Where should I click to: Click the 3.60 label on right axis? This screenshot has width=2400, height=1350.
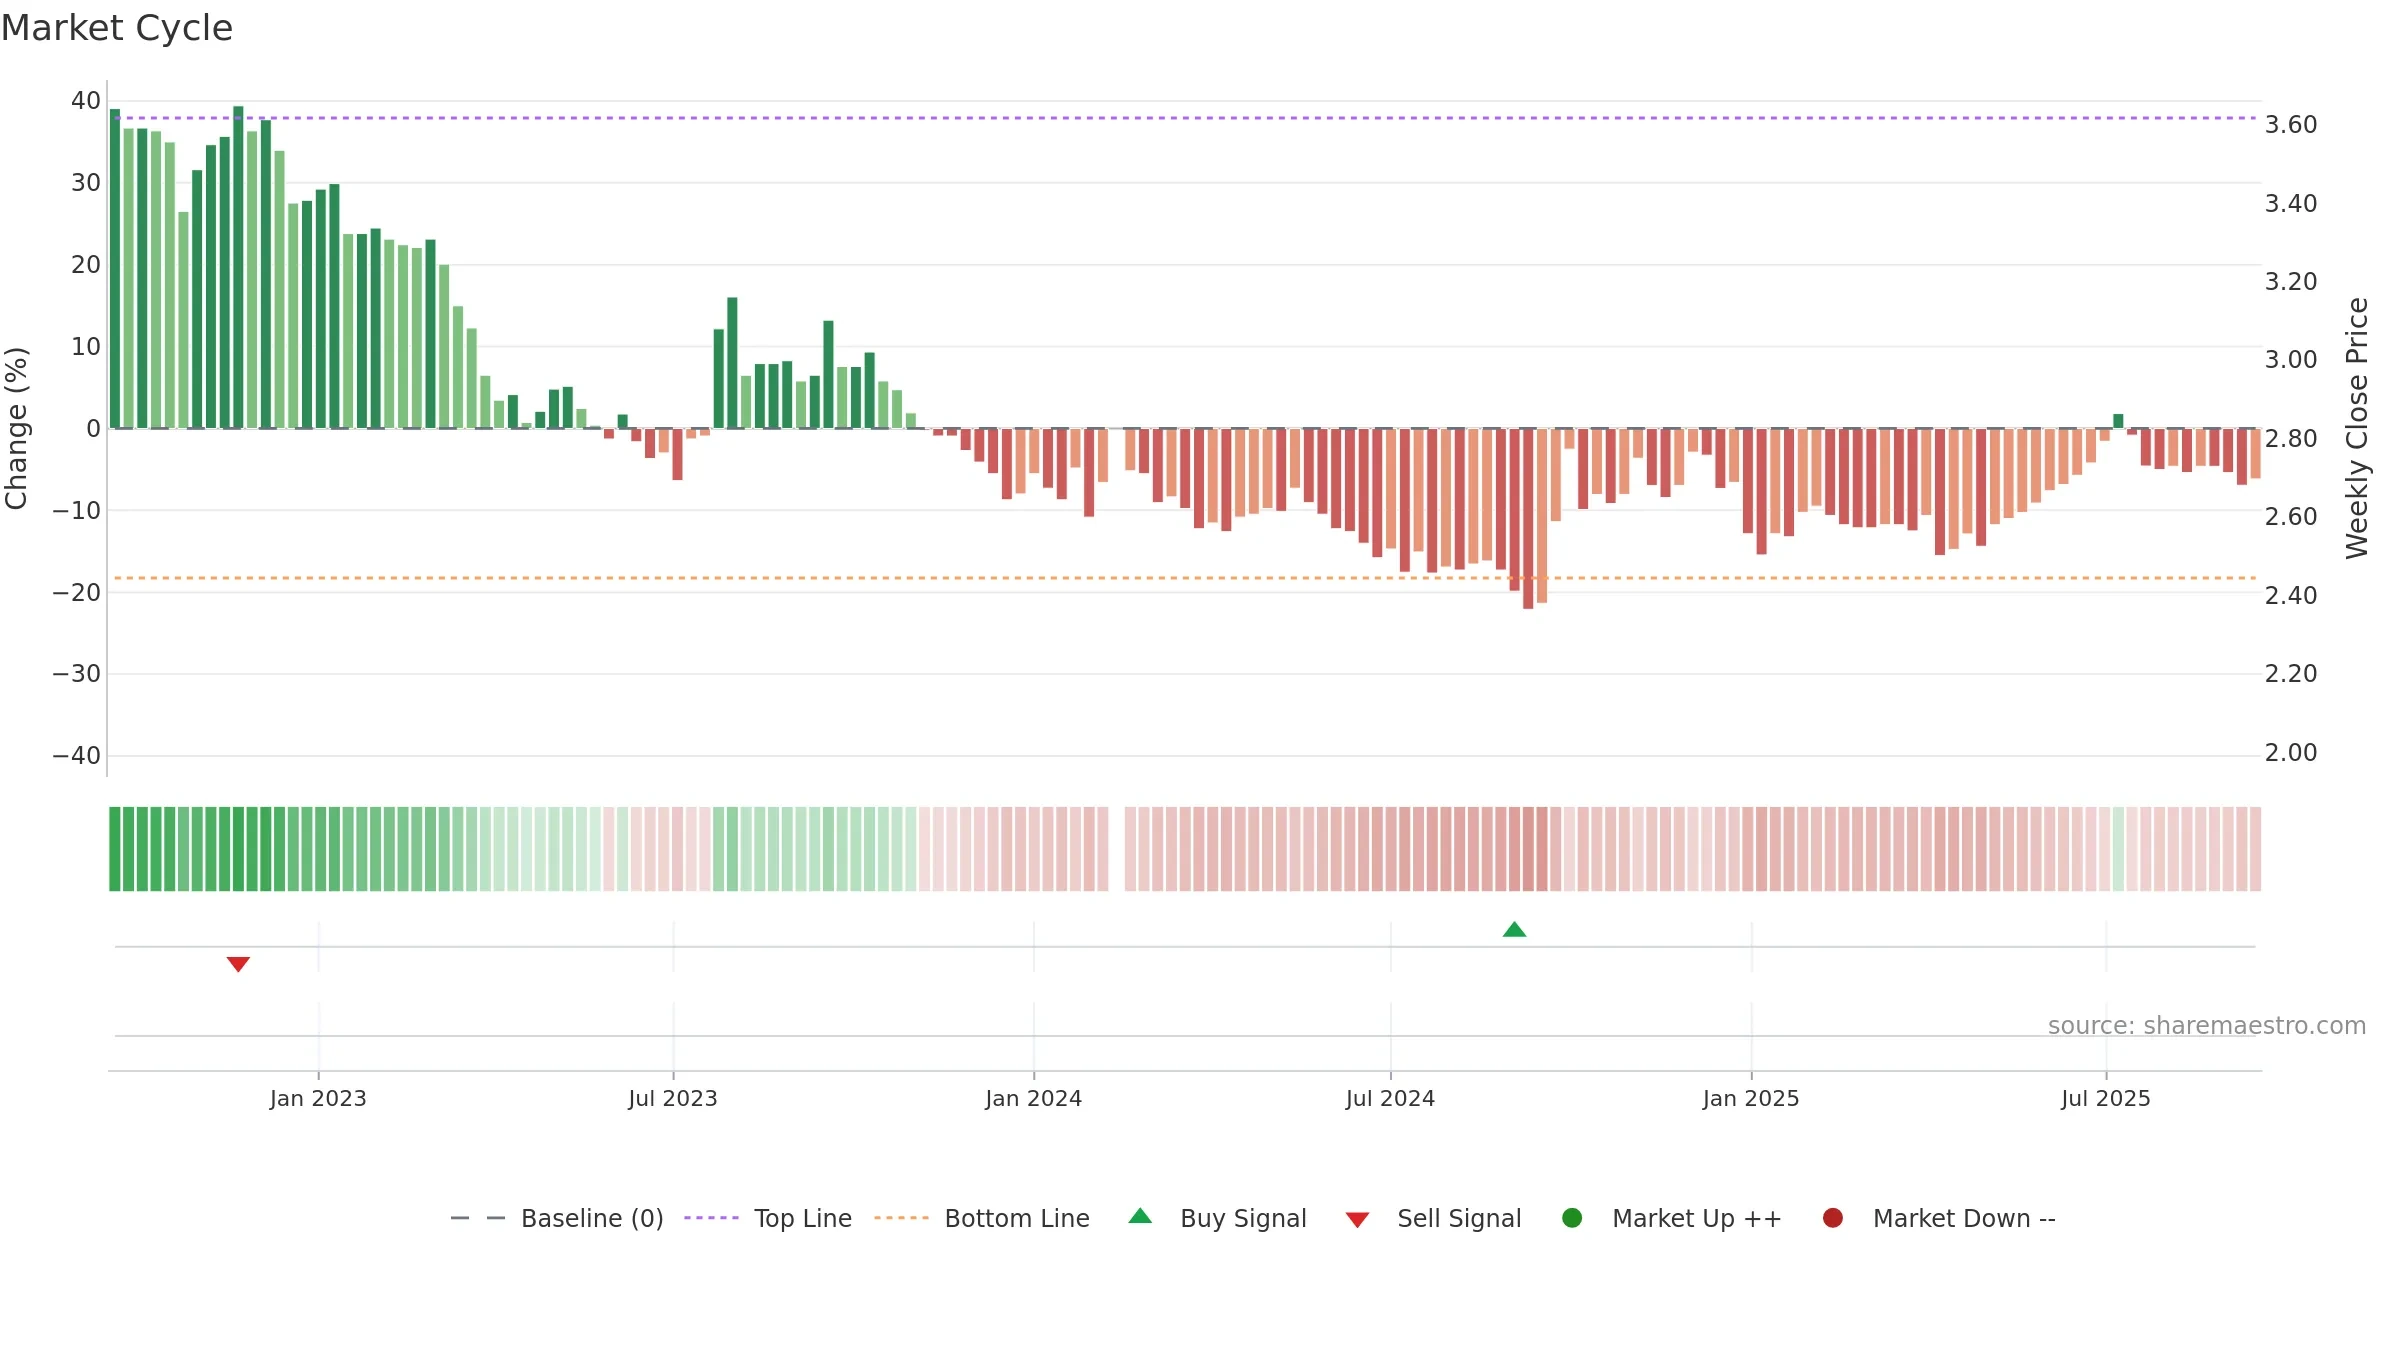point(2291,124)
